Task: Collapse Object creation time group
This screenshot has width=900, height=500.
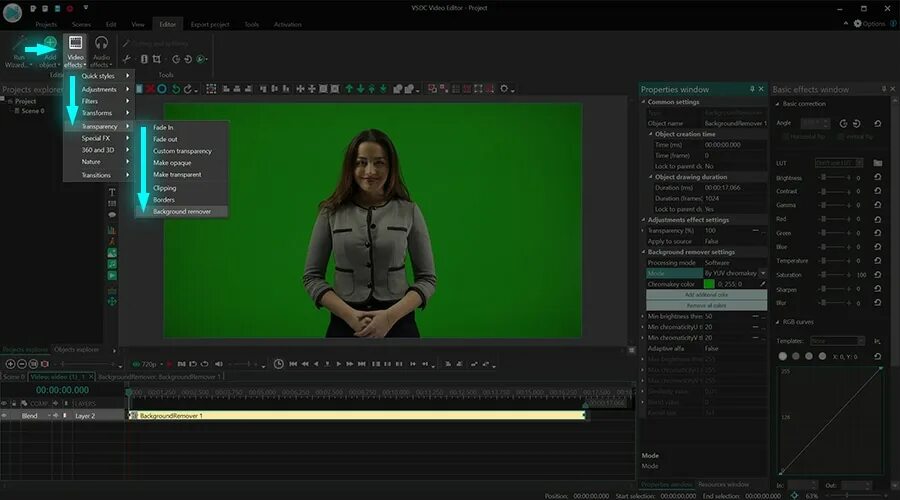Action: [x=650, y=134]
